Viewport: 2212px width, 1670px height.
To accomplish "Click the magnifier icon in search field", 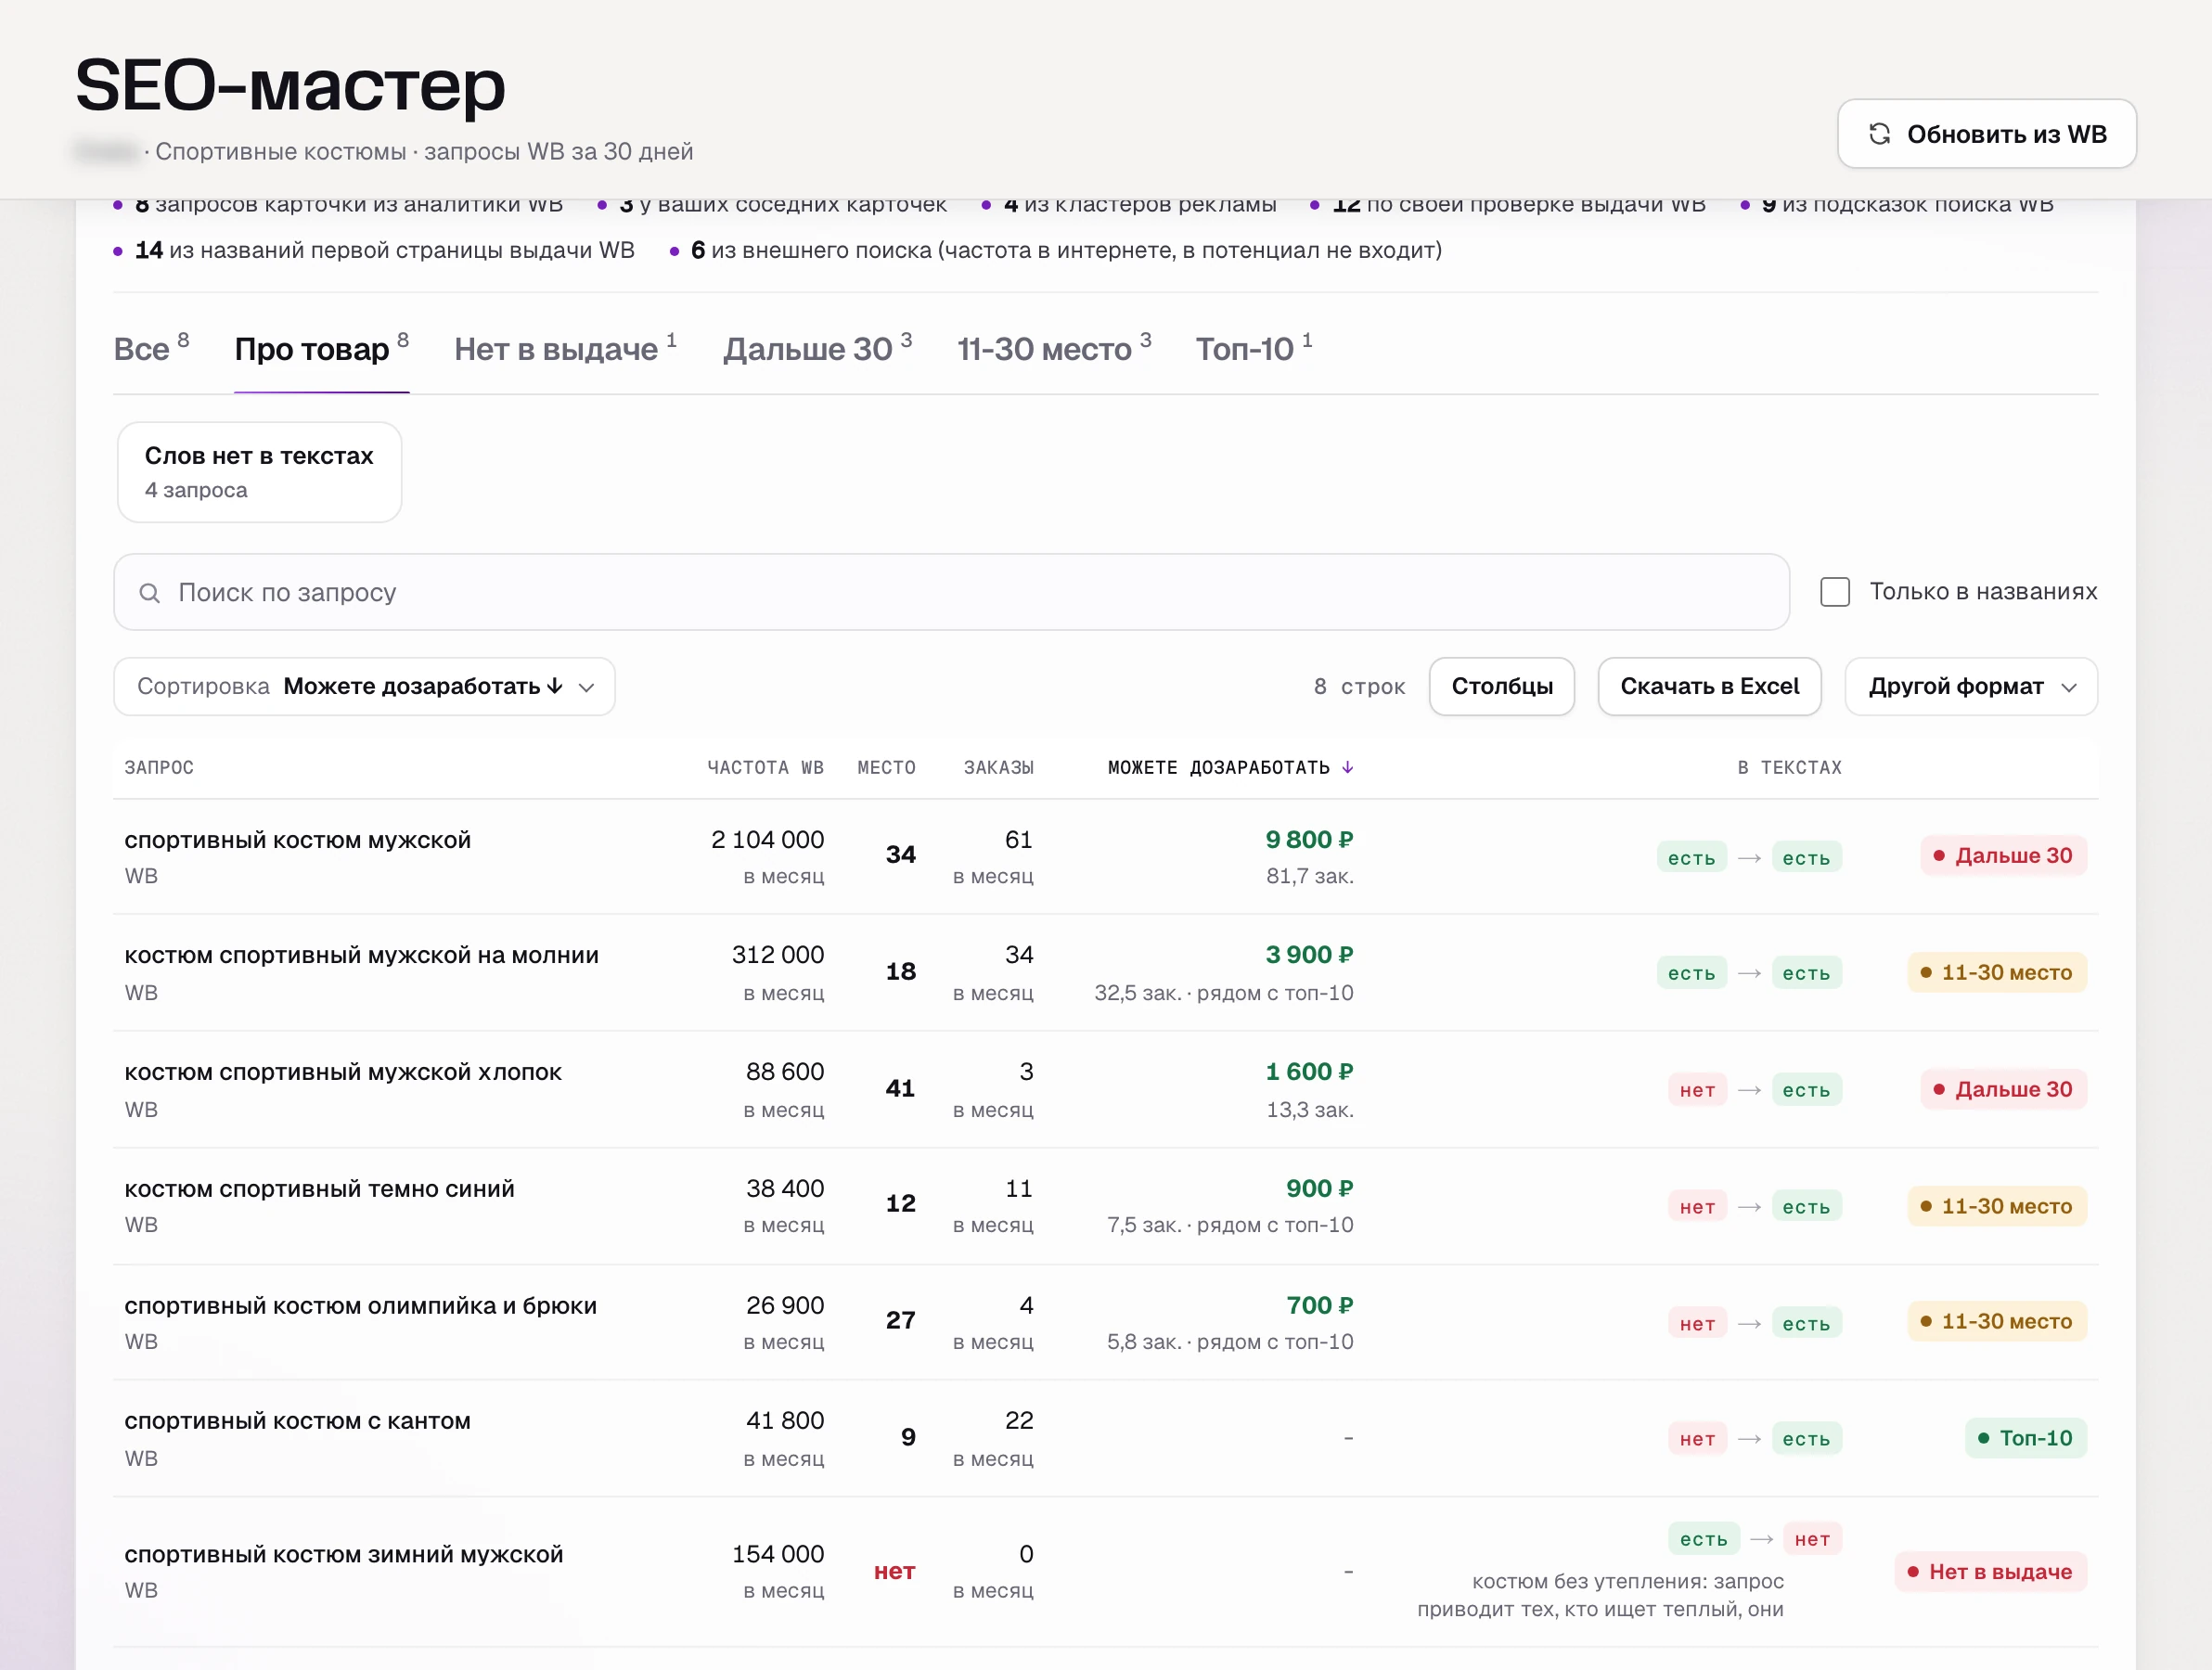I will point(149,593).
